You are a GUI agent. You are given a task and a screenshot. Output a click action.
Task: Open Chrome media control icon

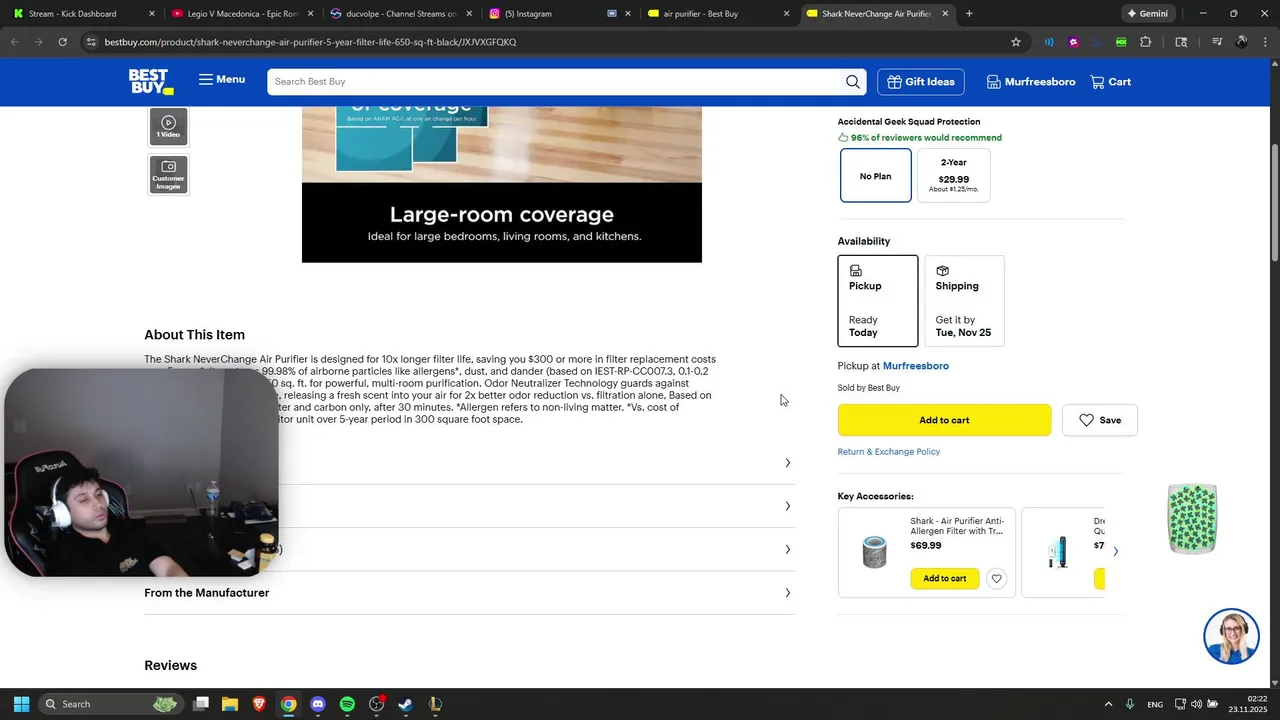pos(1217,42)
